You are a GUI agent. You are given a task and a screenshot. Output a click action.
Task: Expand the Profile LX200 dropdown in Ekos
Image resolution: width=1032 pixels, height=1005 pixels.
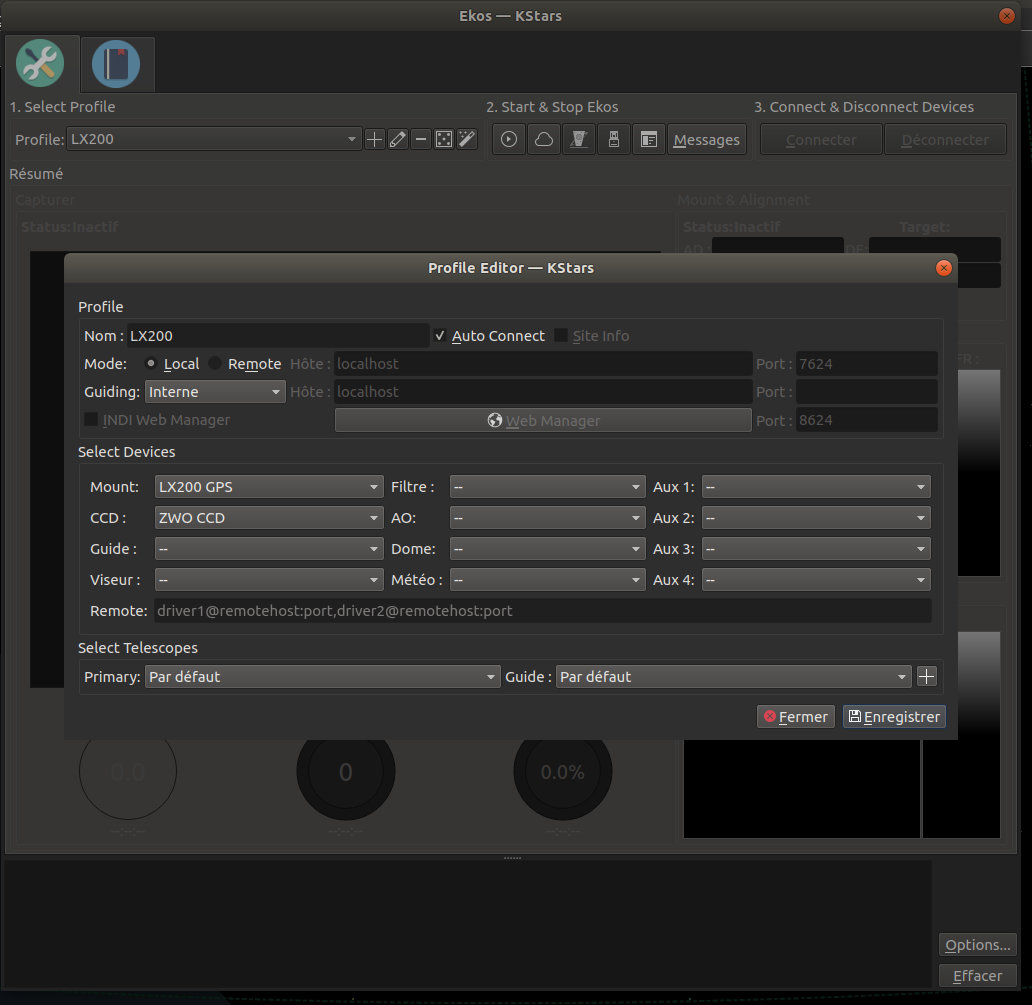(214, 139)
